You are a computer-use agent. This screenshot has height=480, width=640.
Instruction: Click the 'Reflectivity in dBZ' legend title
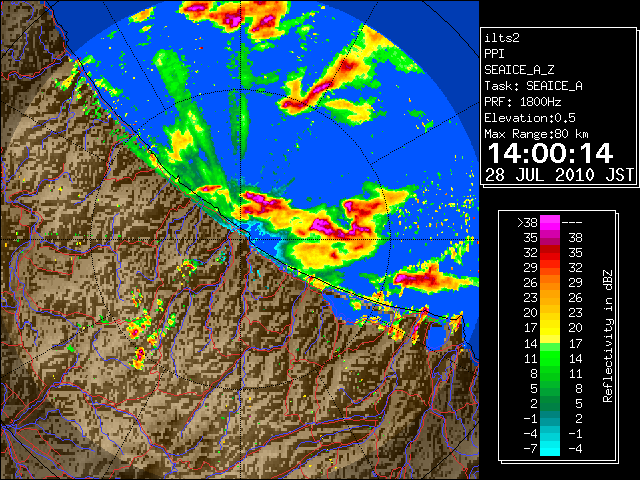coord(608,336)
